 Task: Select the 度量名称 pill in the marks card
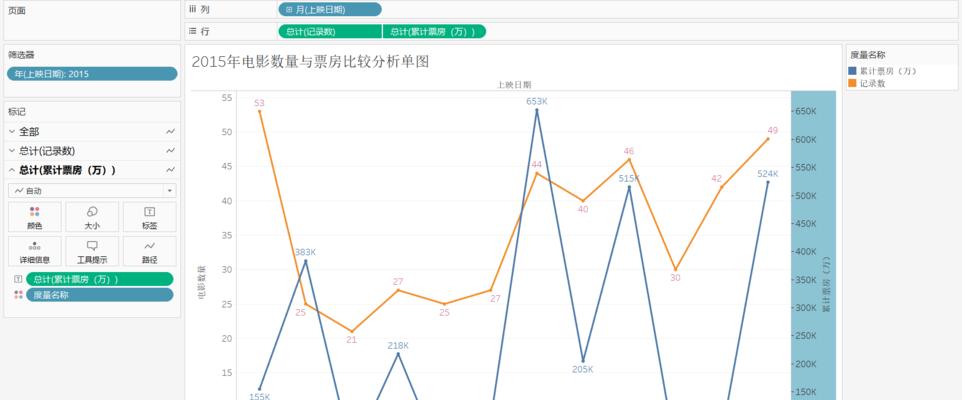coord(99,294)
